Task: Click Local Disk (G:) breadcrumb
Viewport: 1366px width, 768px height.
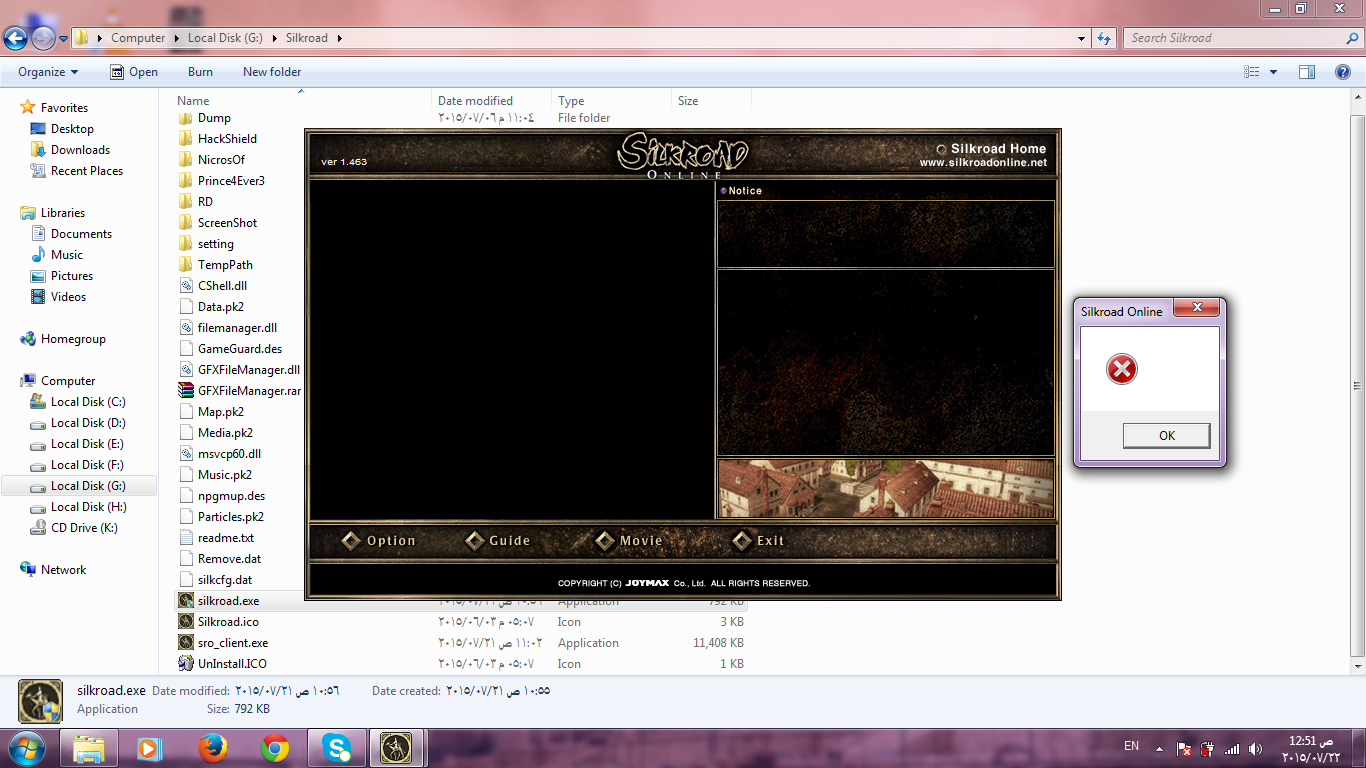Action: [225, 38]
